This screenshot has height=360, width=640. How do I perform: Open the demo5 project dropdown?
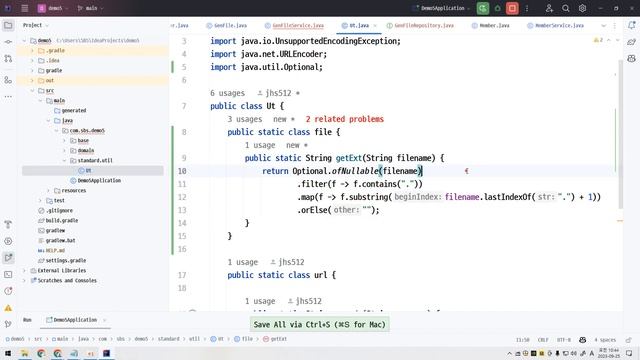click(53, 8)
